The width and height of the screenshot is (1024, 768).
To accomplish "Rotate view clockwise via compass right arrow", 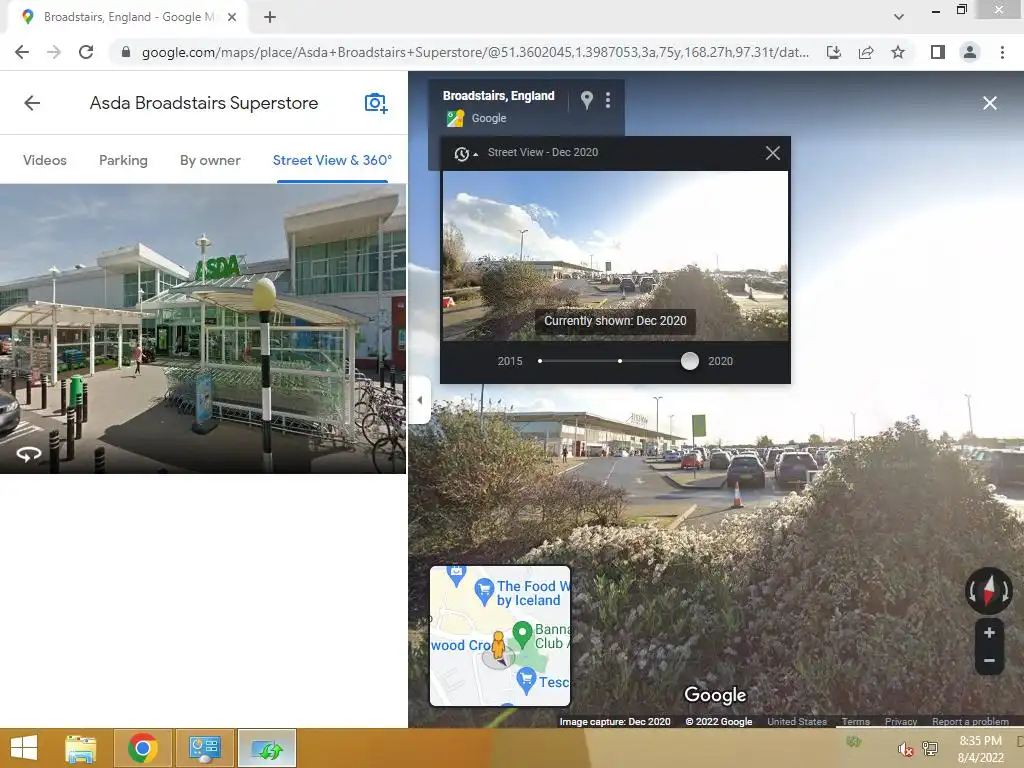I will click(x=1005, y=592).
